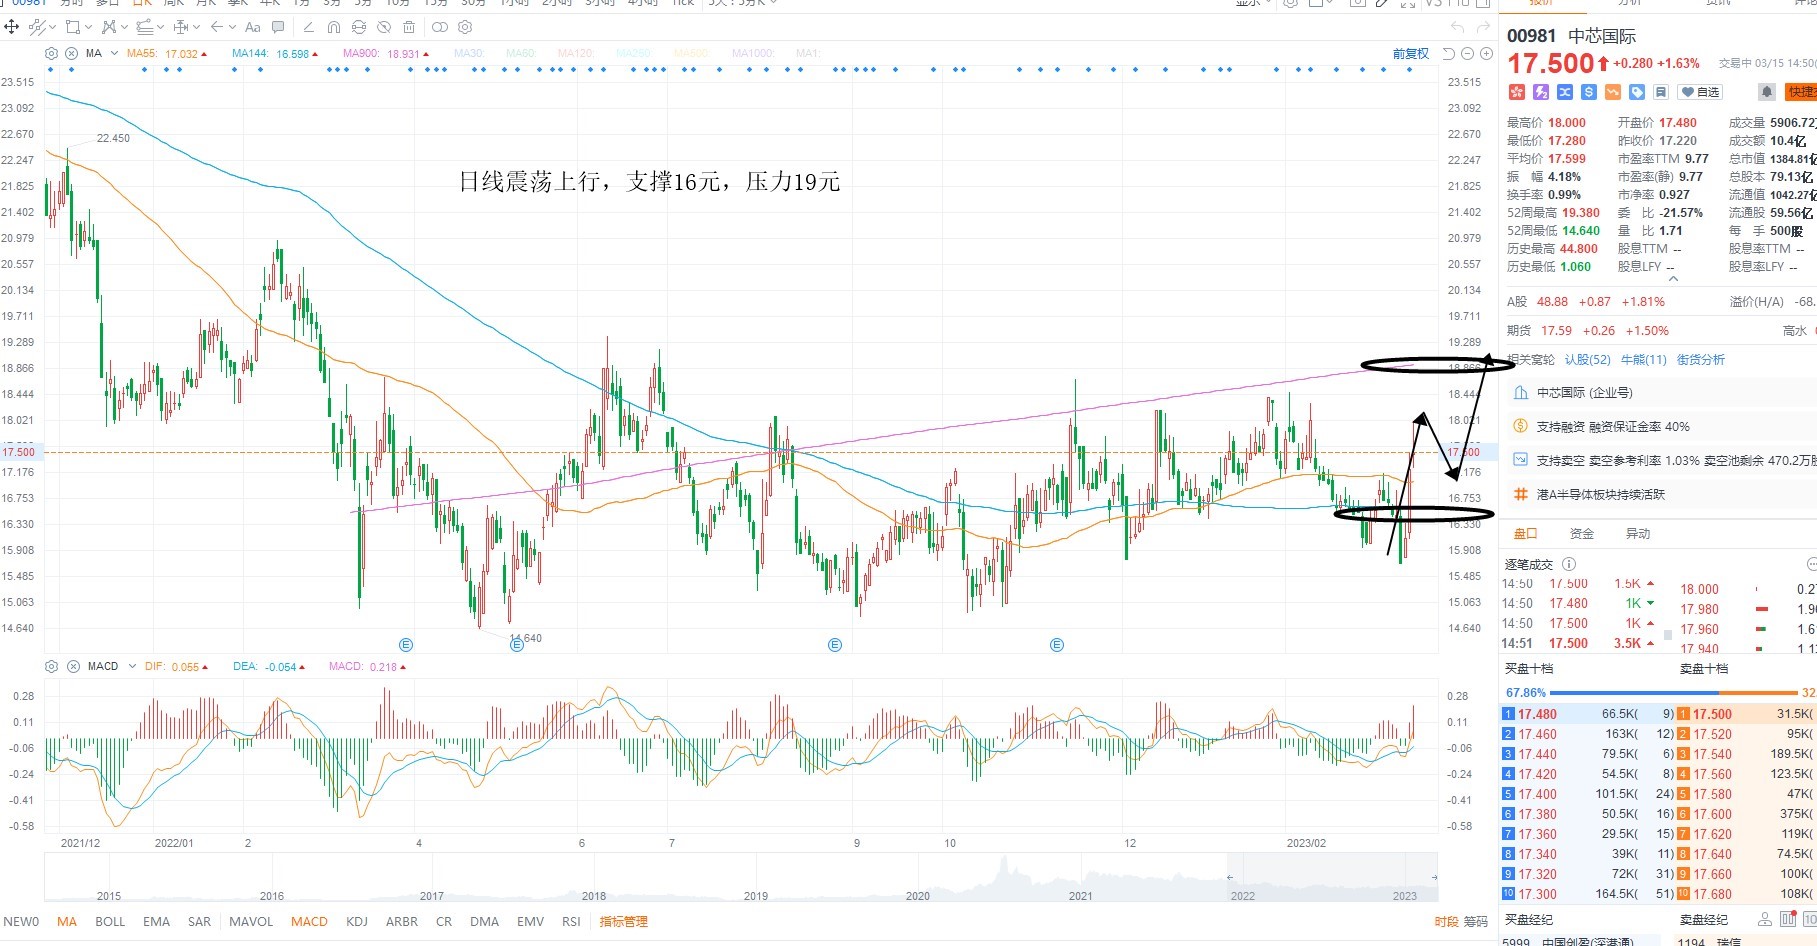Expand price range tool options arrow
1817x946 pixels.
click(x=196, y=27)
